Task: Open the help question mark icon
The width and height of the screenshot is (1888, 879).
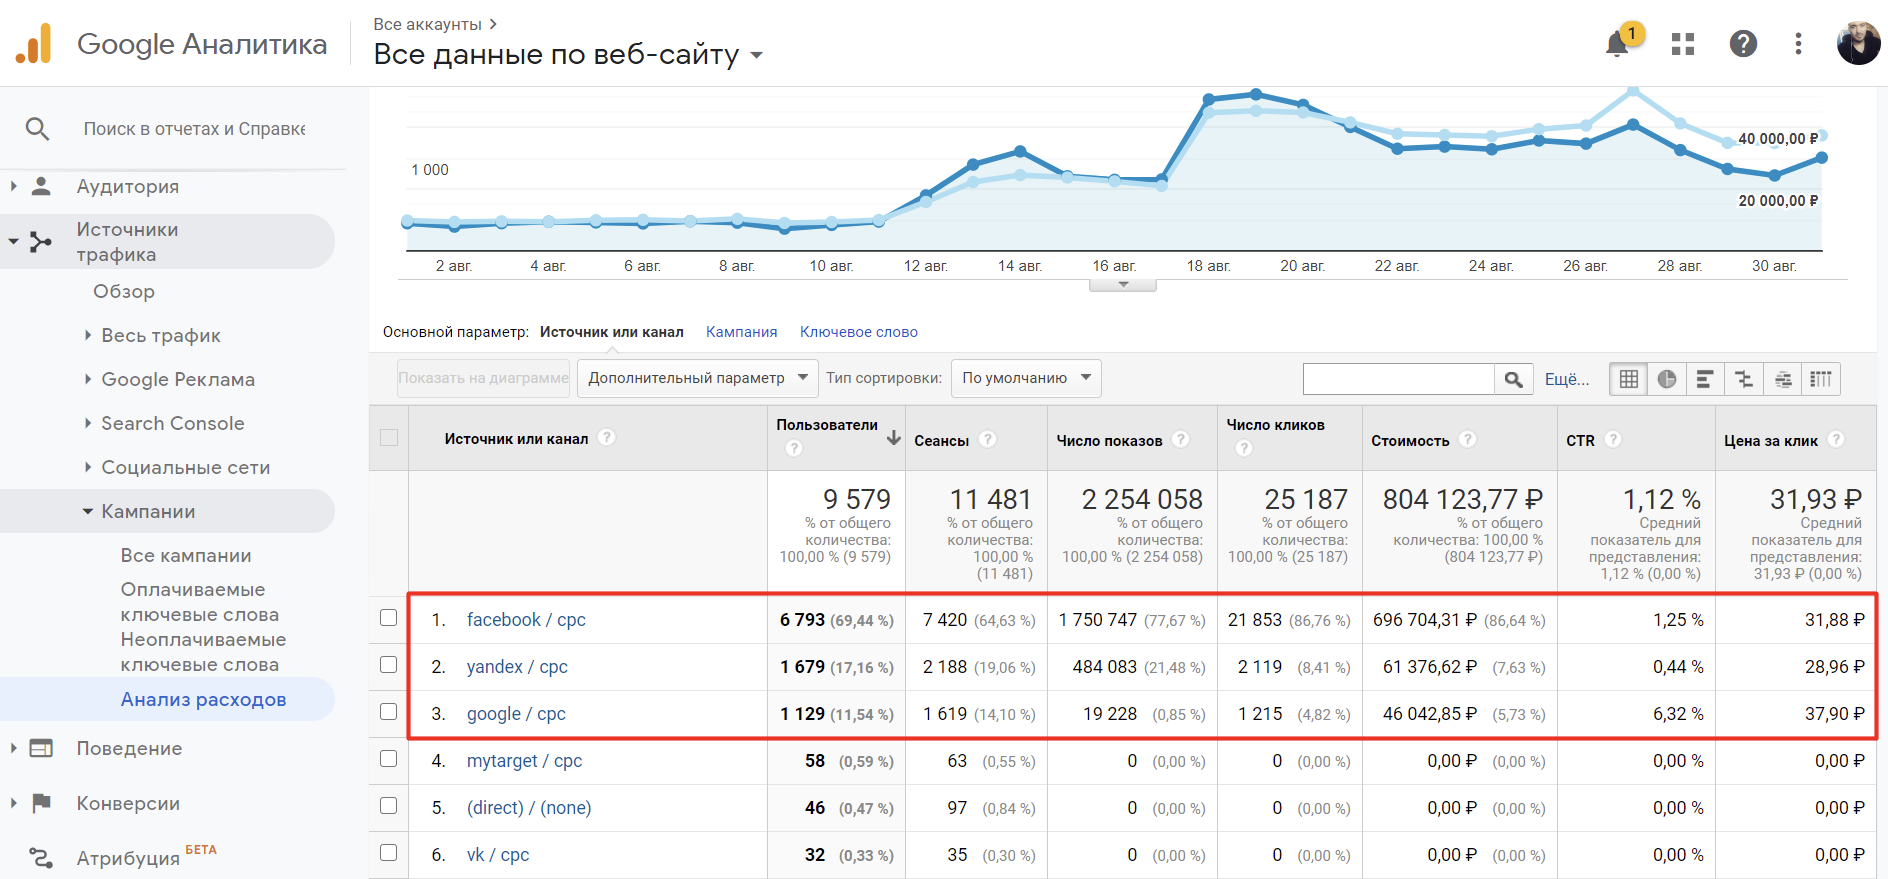Action: (x=1743, y=44)
